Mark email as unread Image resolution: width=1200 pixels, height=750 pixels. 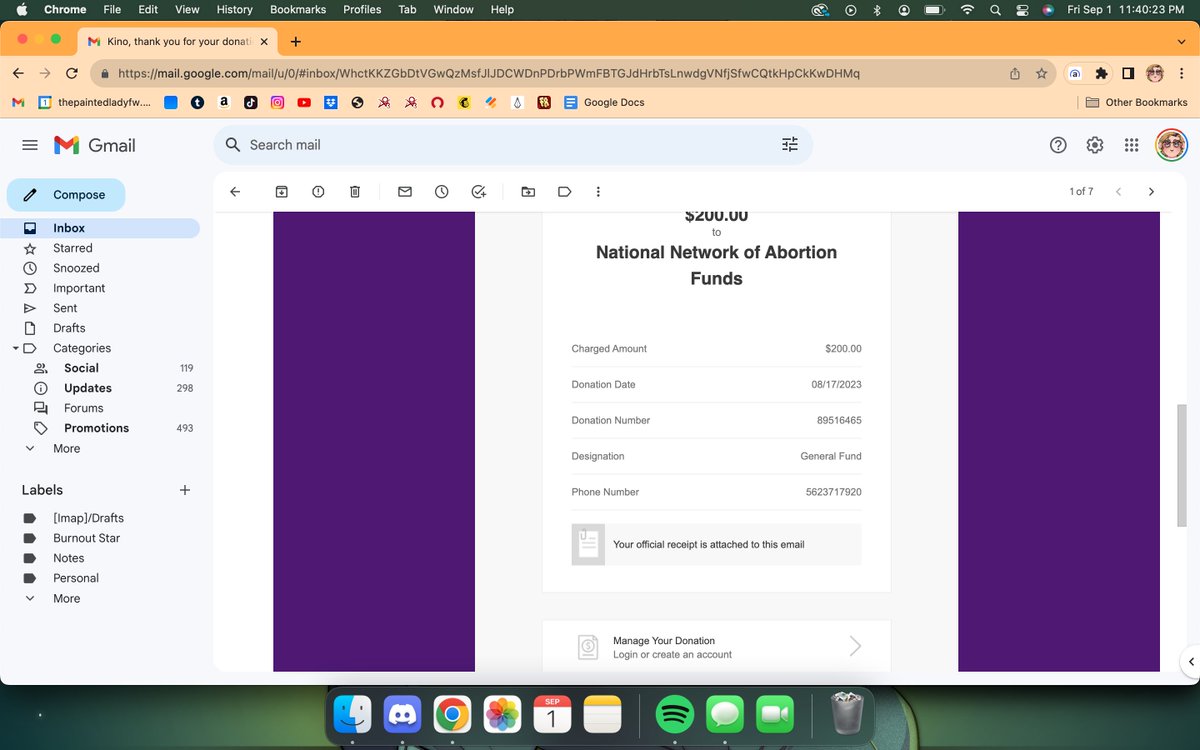pos(405,191)
